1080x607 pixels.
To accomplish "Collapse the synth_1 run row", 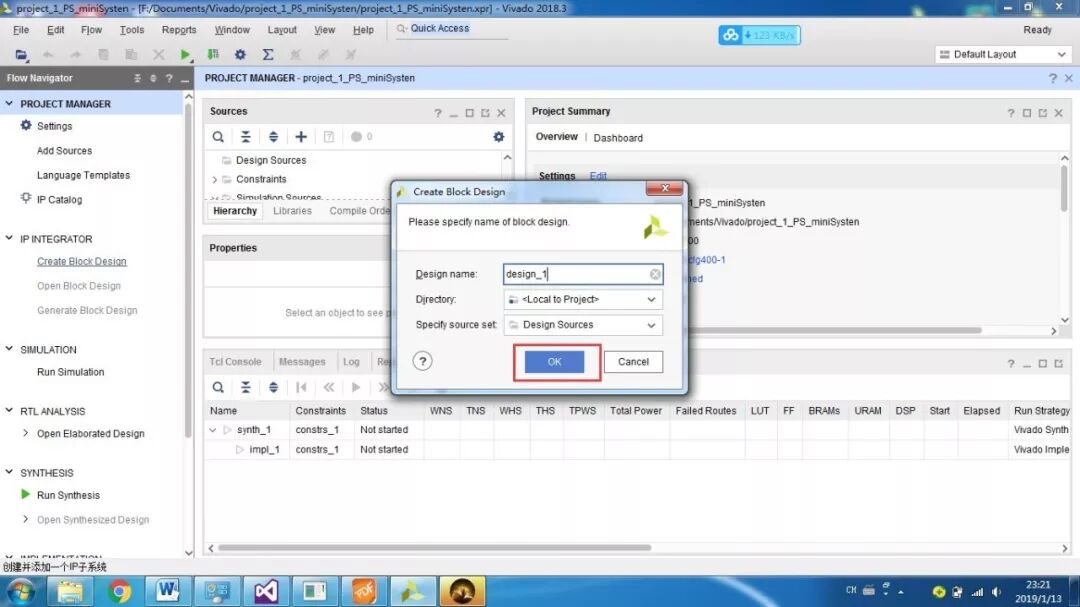I will (213, 430).
